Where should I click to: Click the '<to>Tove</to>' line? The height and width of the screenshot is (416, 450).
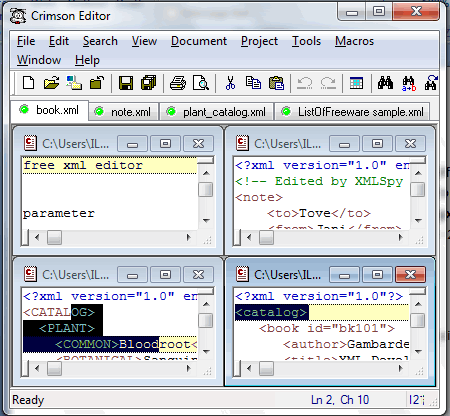319,213
